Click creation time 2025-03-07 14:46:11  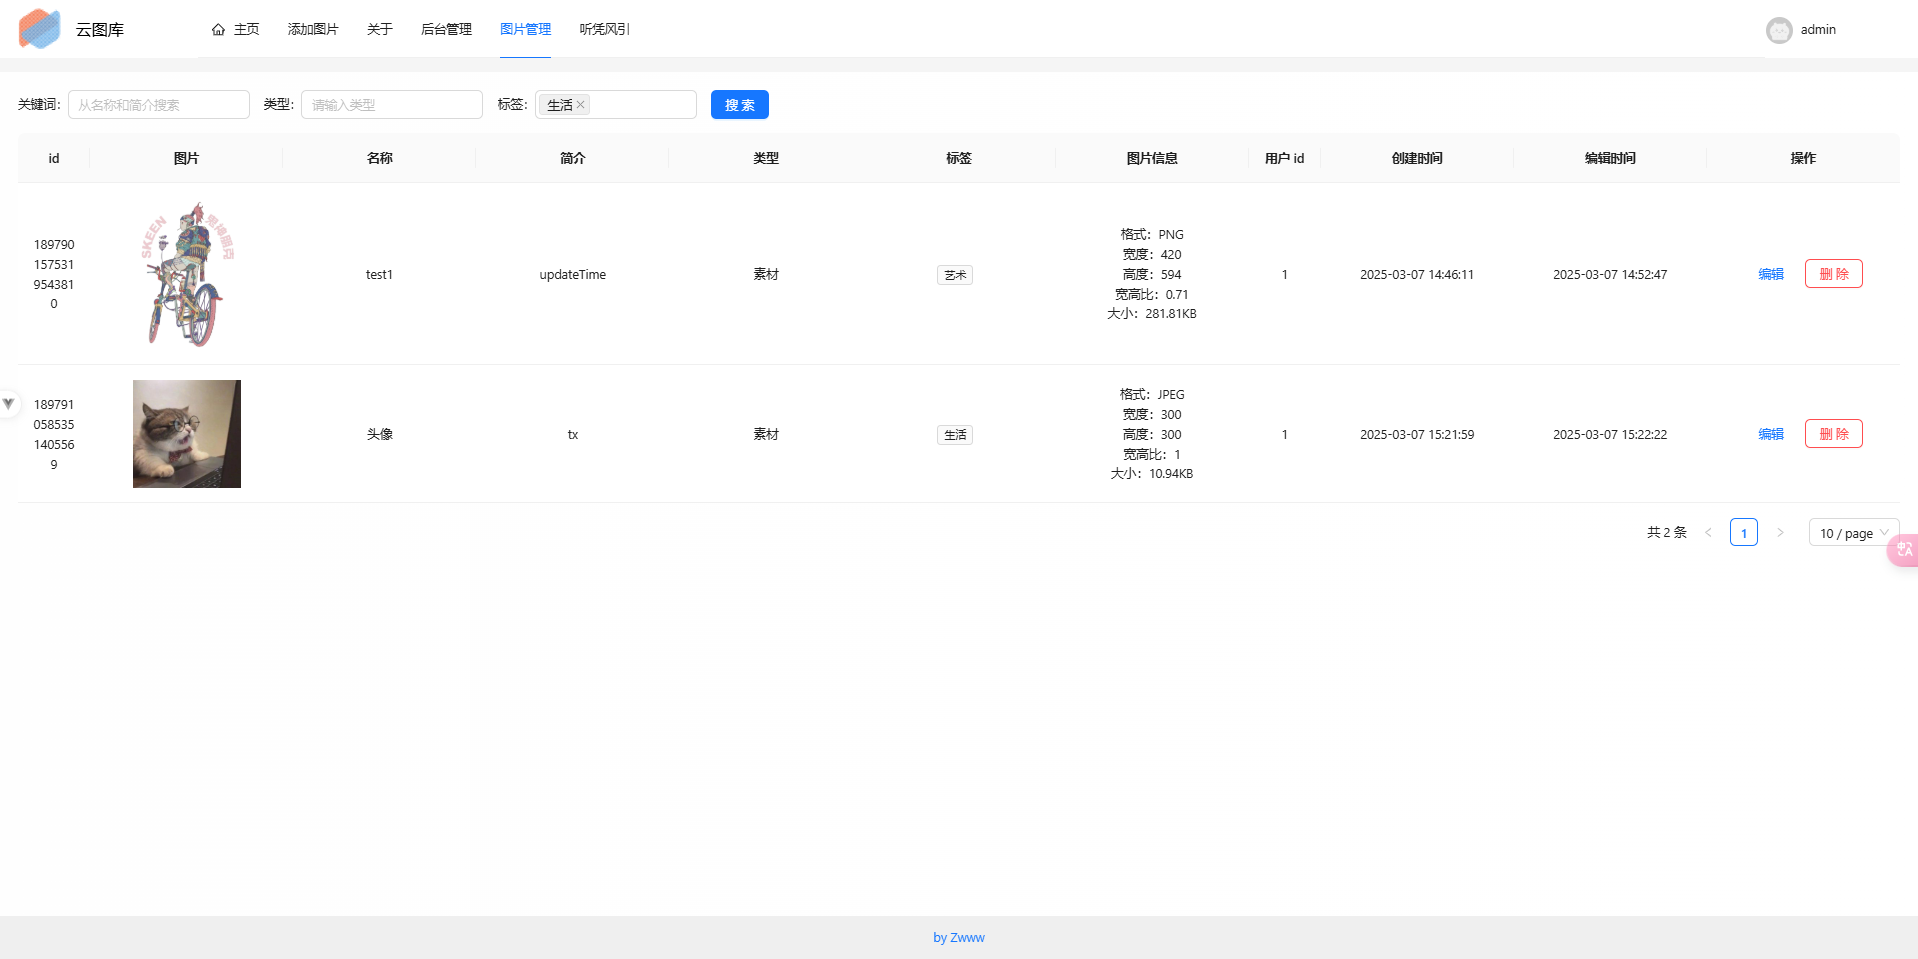pyautogui.click(x=1417, y=274)
